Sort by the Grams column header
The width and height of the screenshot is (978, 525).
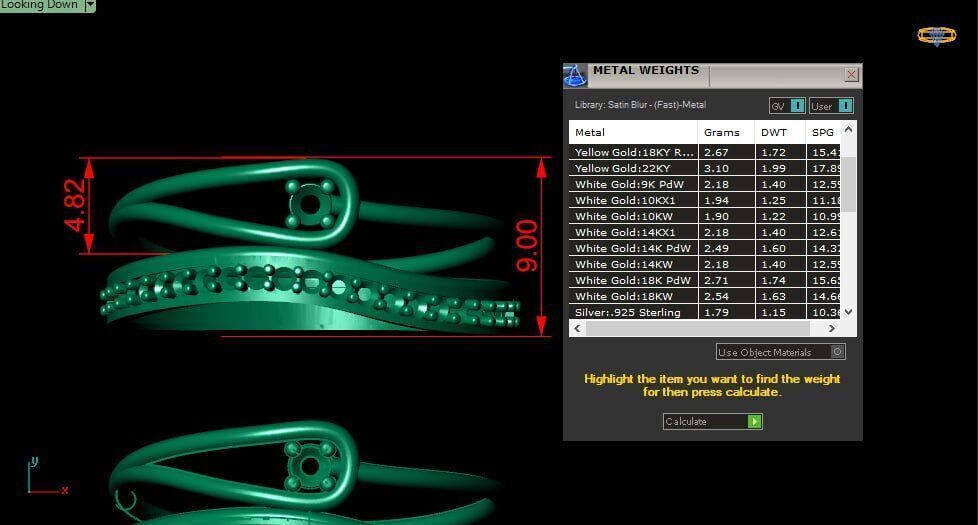click(x=726, y=132)
